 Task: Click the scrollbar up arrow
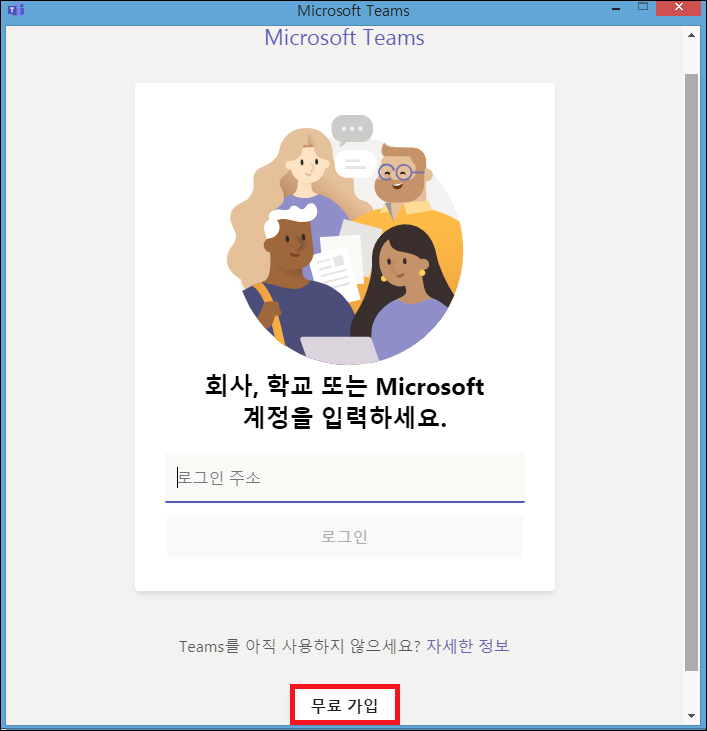(692, 35)
